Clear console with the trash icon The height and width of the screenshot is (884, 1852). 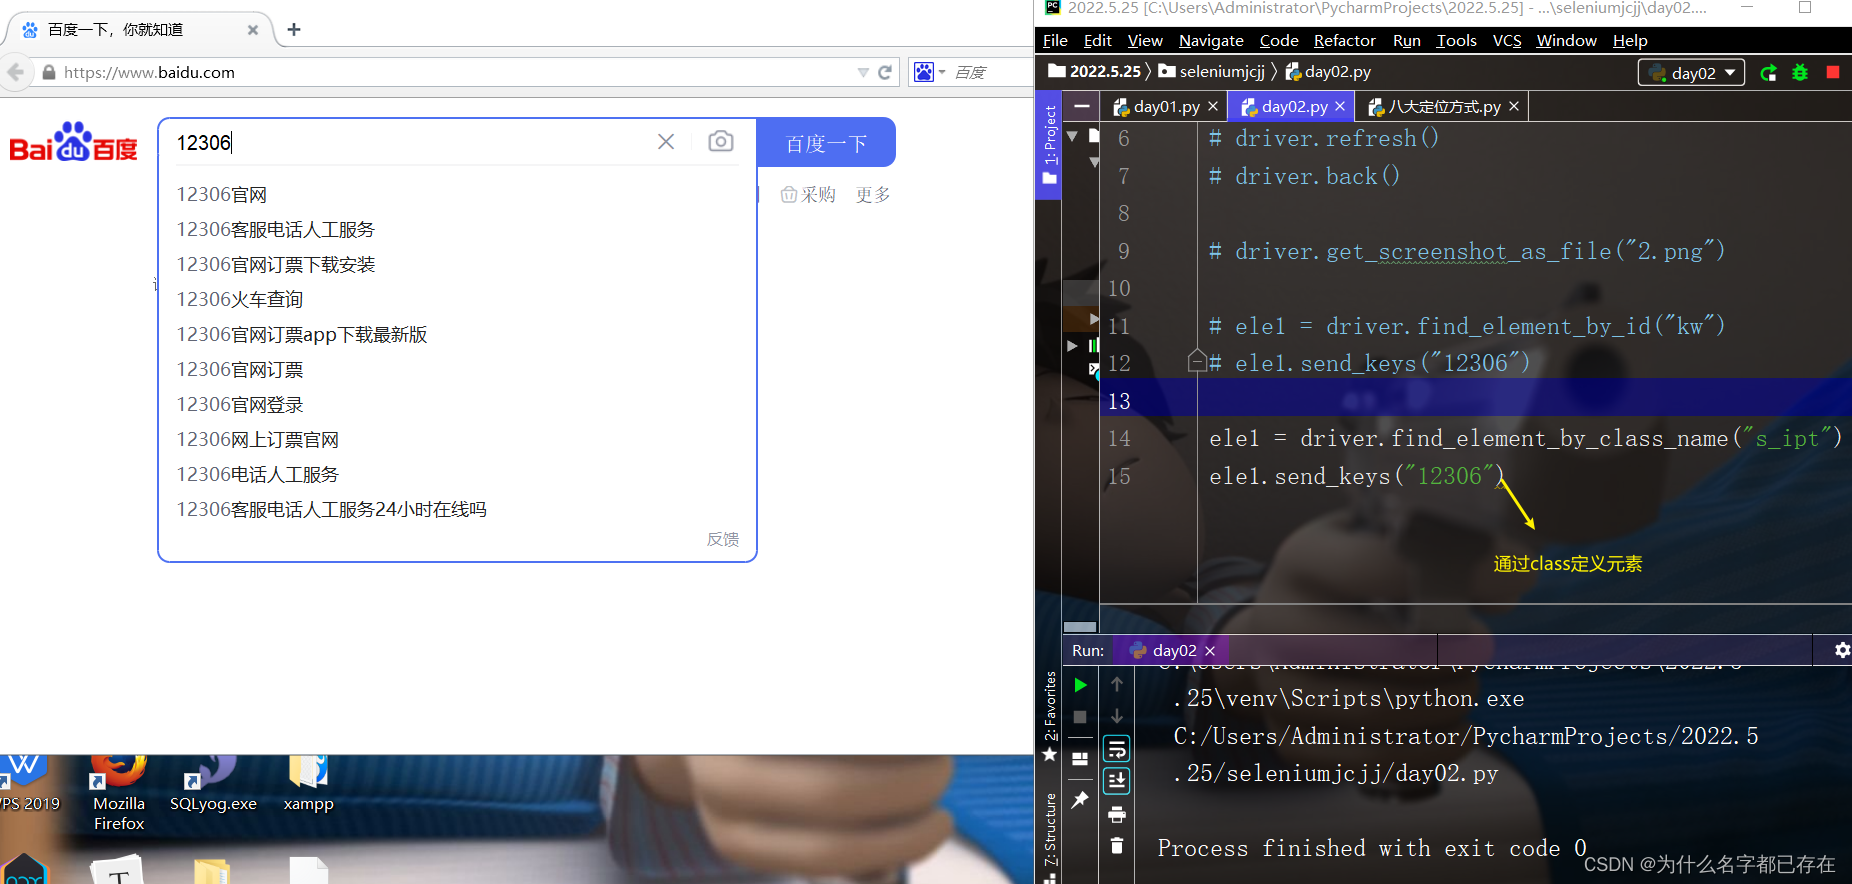1117,846
